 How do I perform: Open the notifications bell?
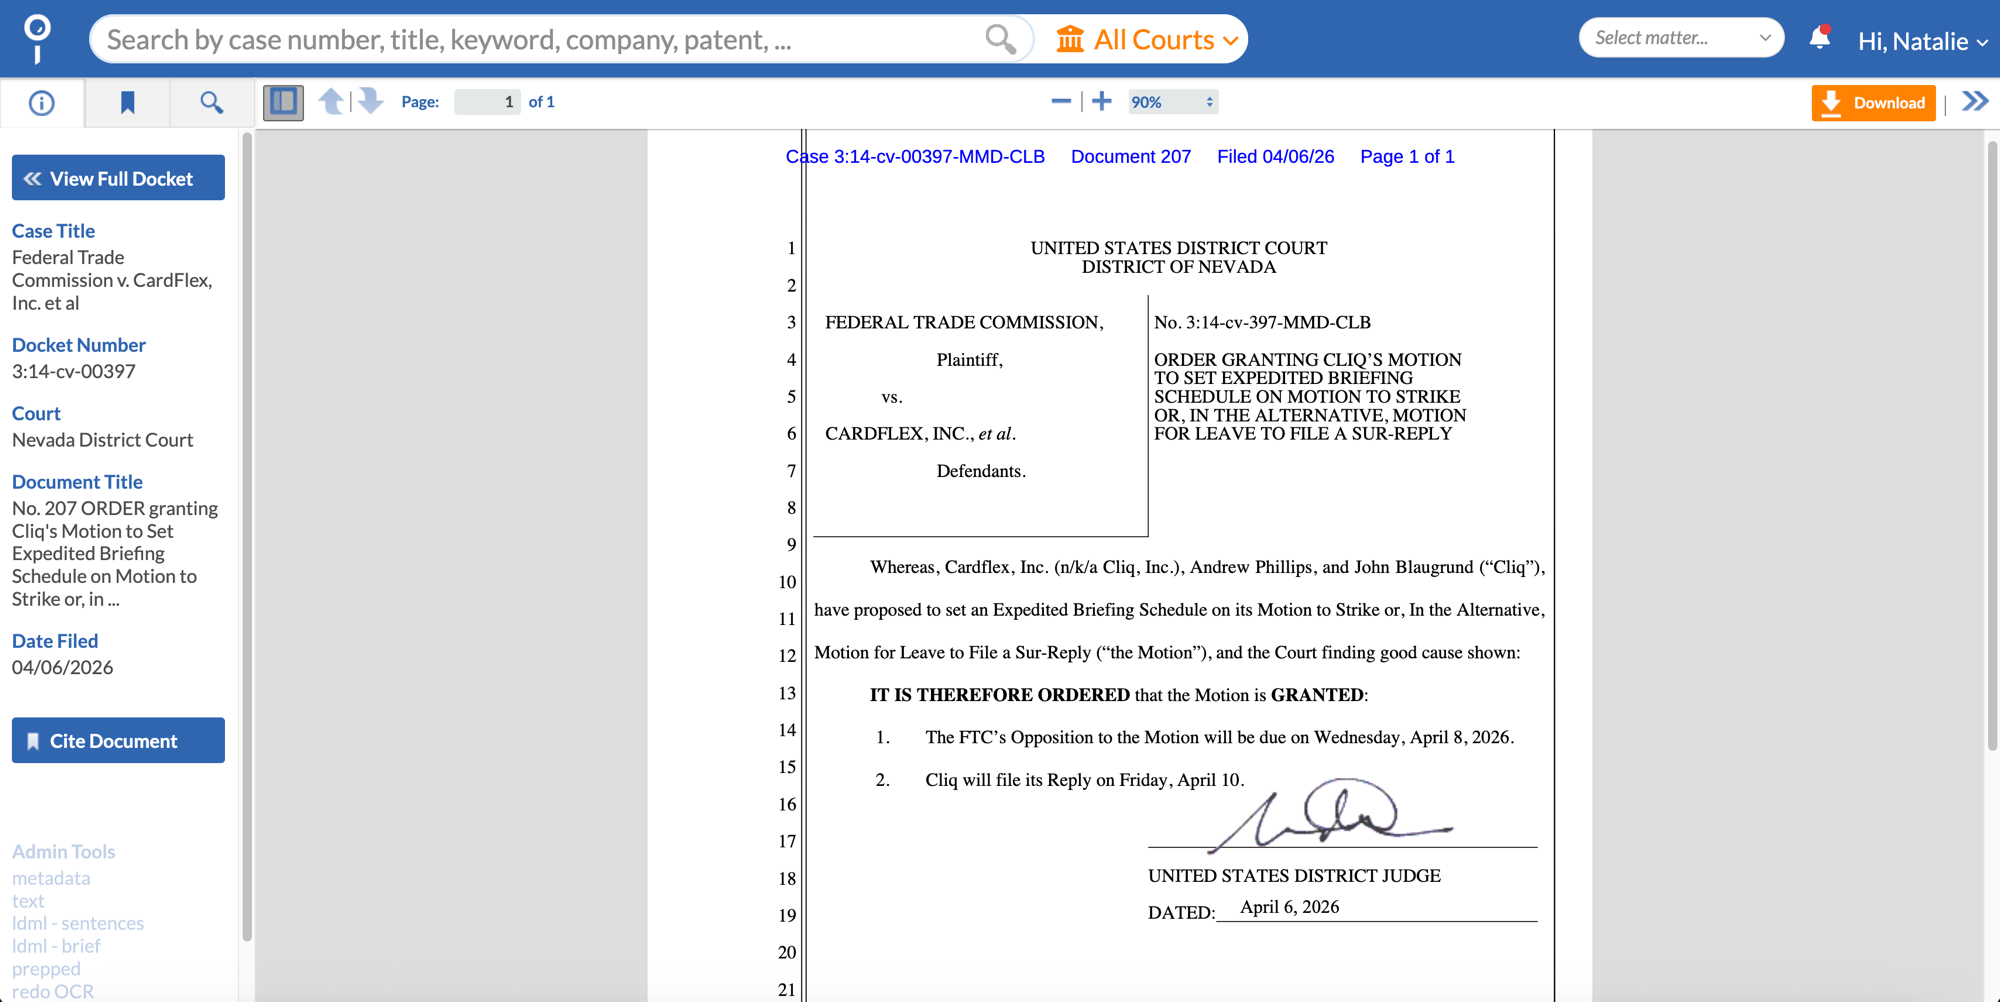(1820, 38)
